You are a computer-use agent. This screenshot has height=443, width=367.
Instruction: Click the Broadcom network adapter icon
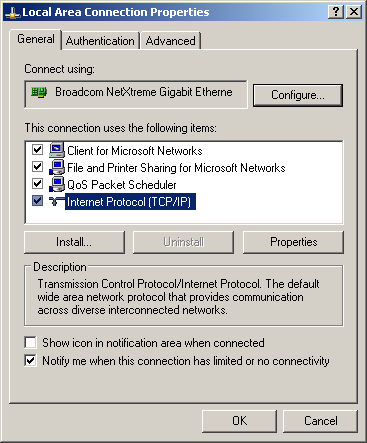pos(39,92)
